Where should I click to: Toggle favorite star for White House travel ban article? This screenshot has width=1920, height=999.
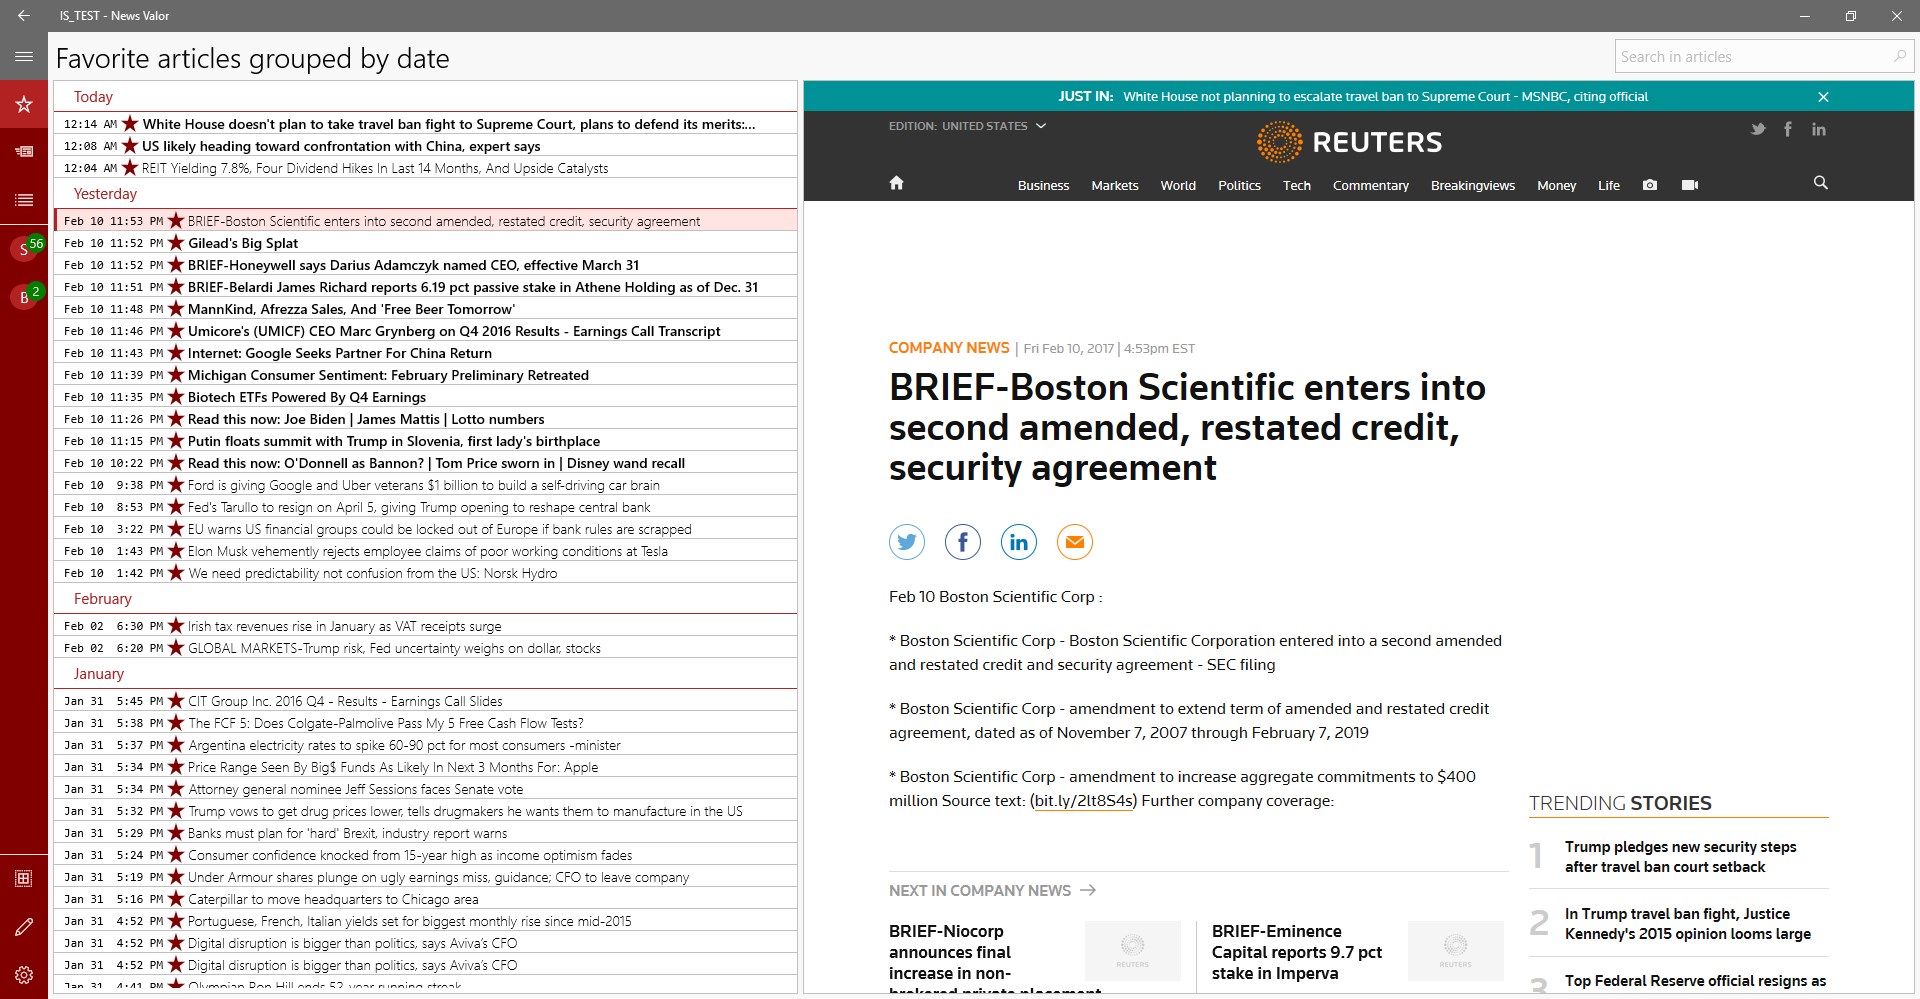[130, 124]
